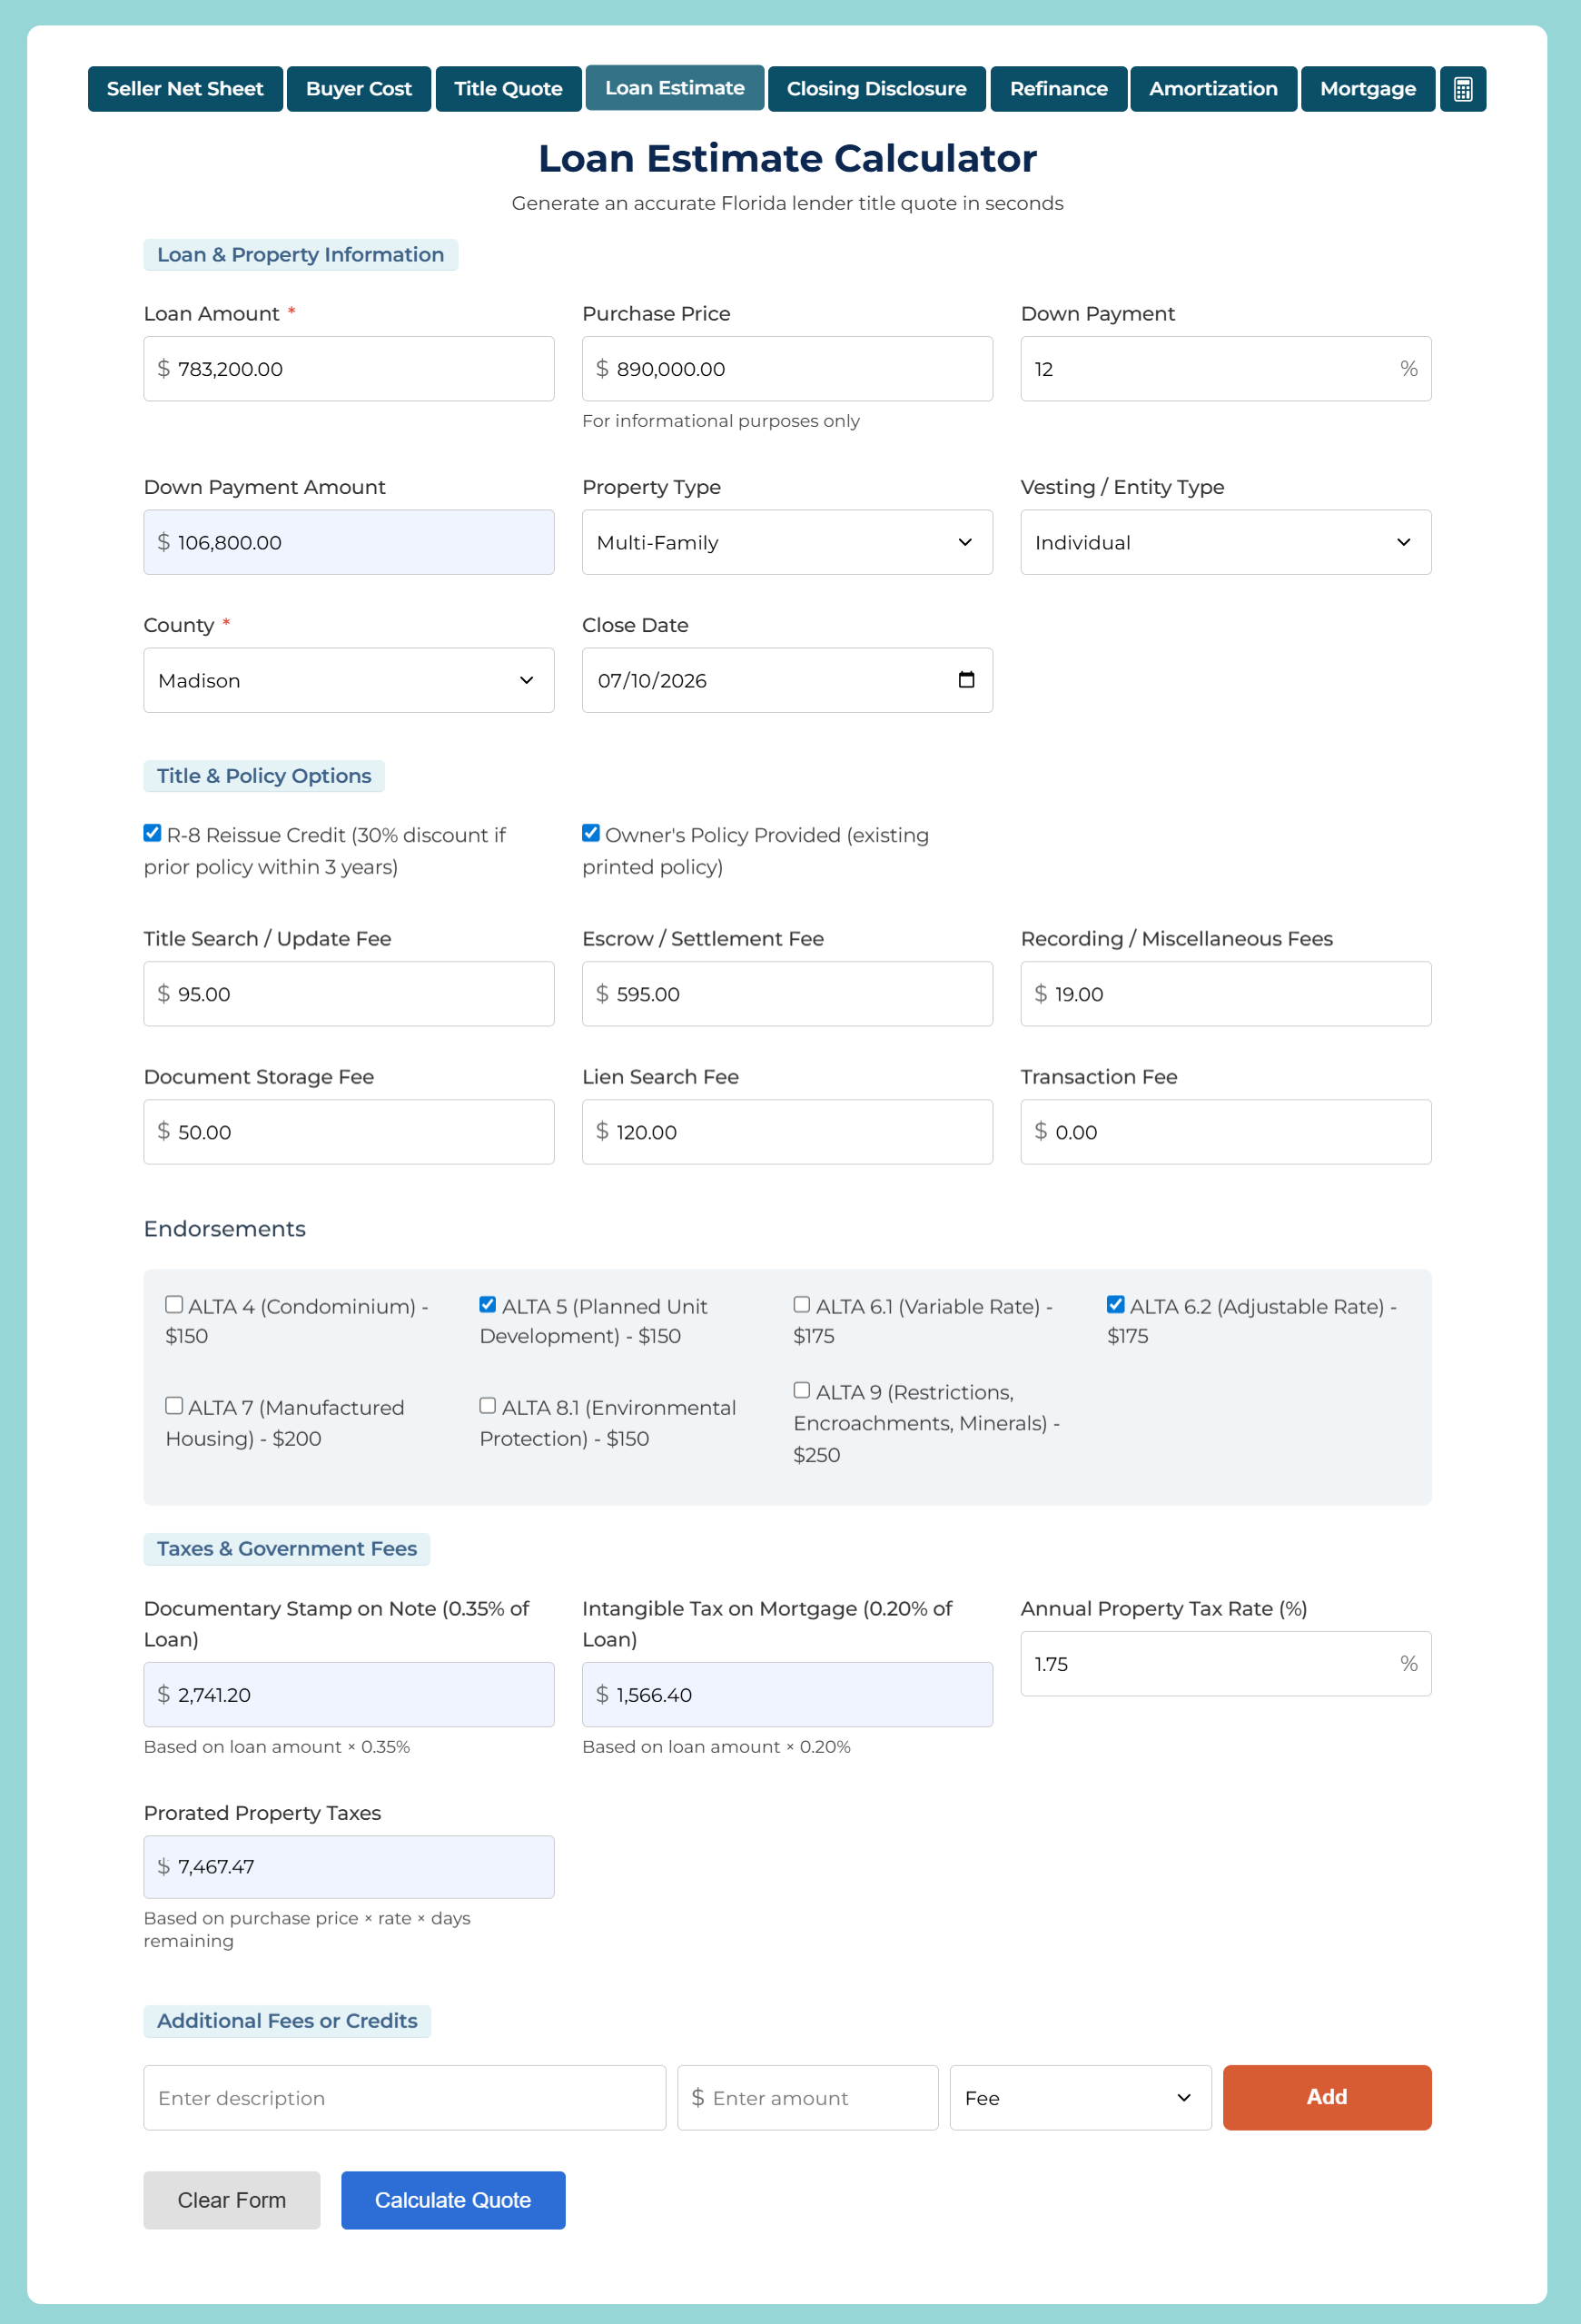Switch to the Seller Net Sheet tab
Viewport: 1581px width, 2324px height.
(185, 89)
